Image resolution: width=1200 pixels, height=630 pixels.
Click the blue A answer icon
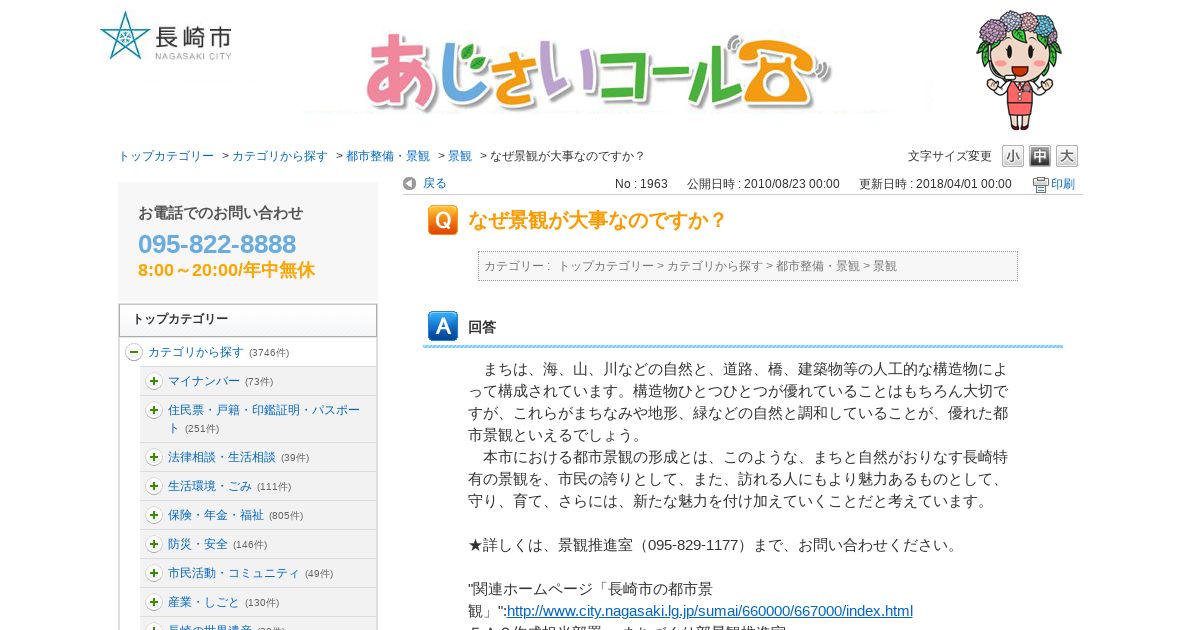point(443,326)
